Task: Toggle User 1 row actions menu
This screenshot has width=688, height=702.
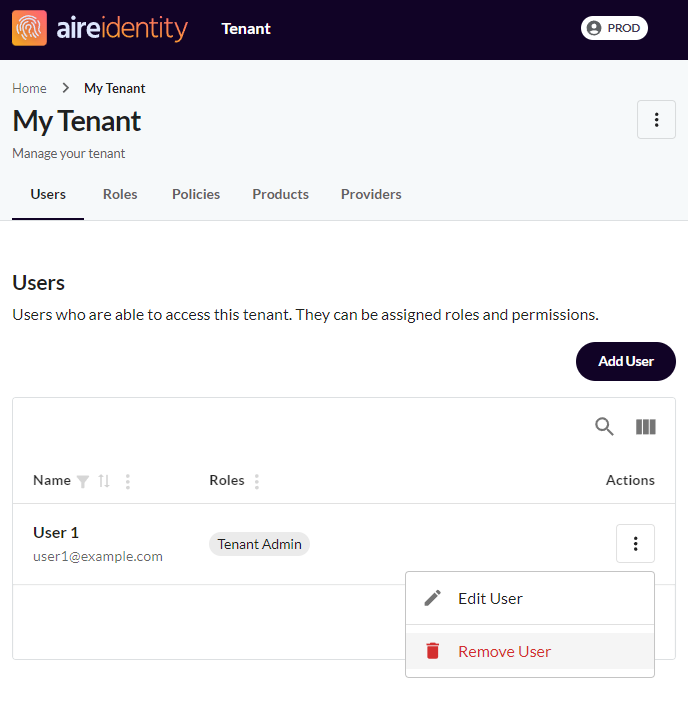Action: pyautogui.click(x=635, y=544)
